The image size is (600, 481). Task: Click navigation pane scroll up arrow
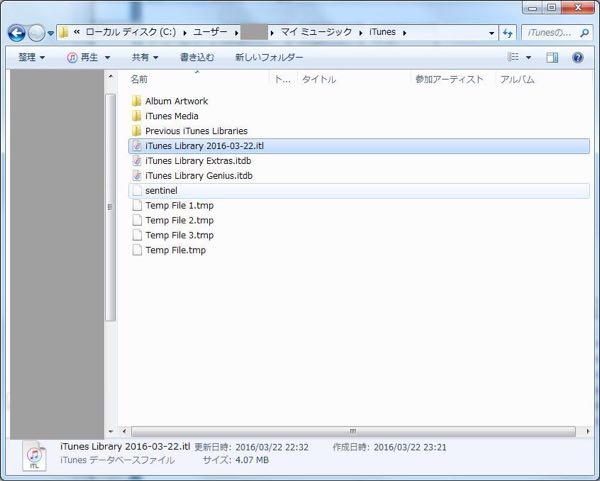click(x=111, y=77)
